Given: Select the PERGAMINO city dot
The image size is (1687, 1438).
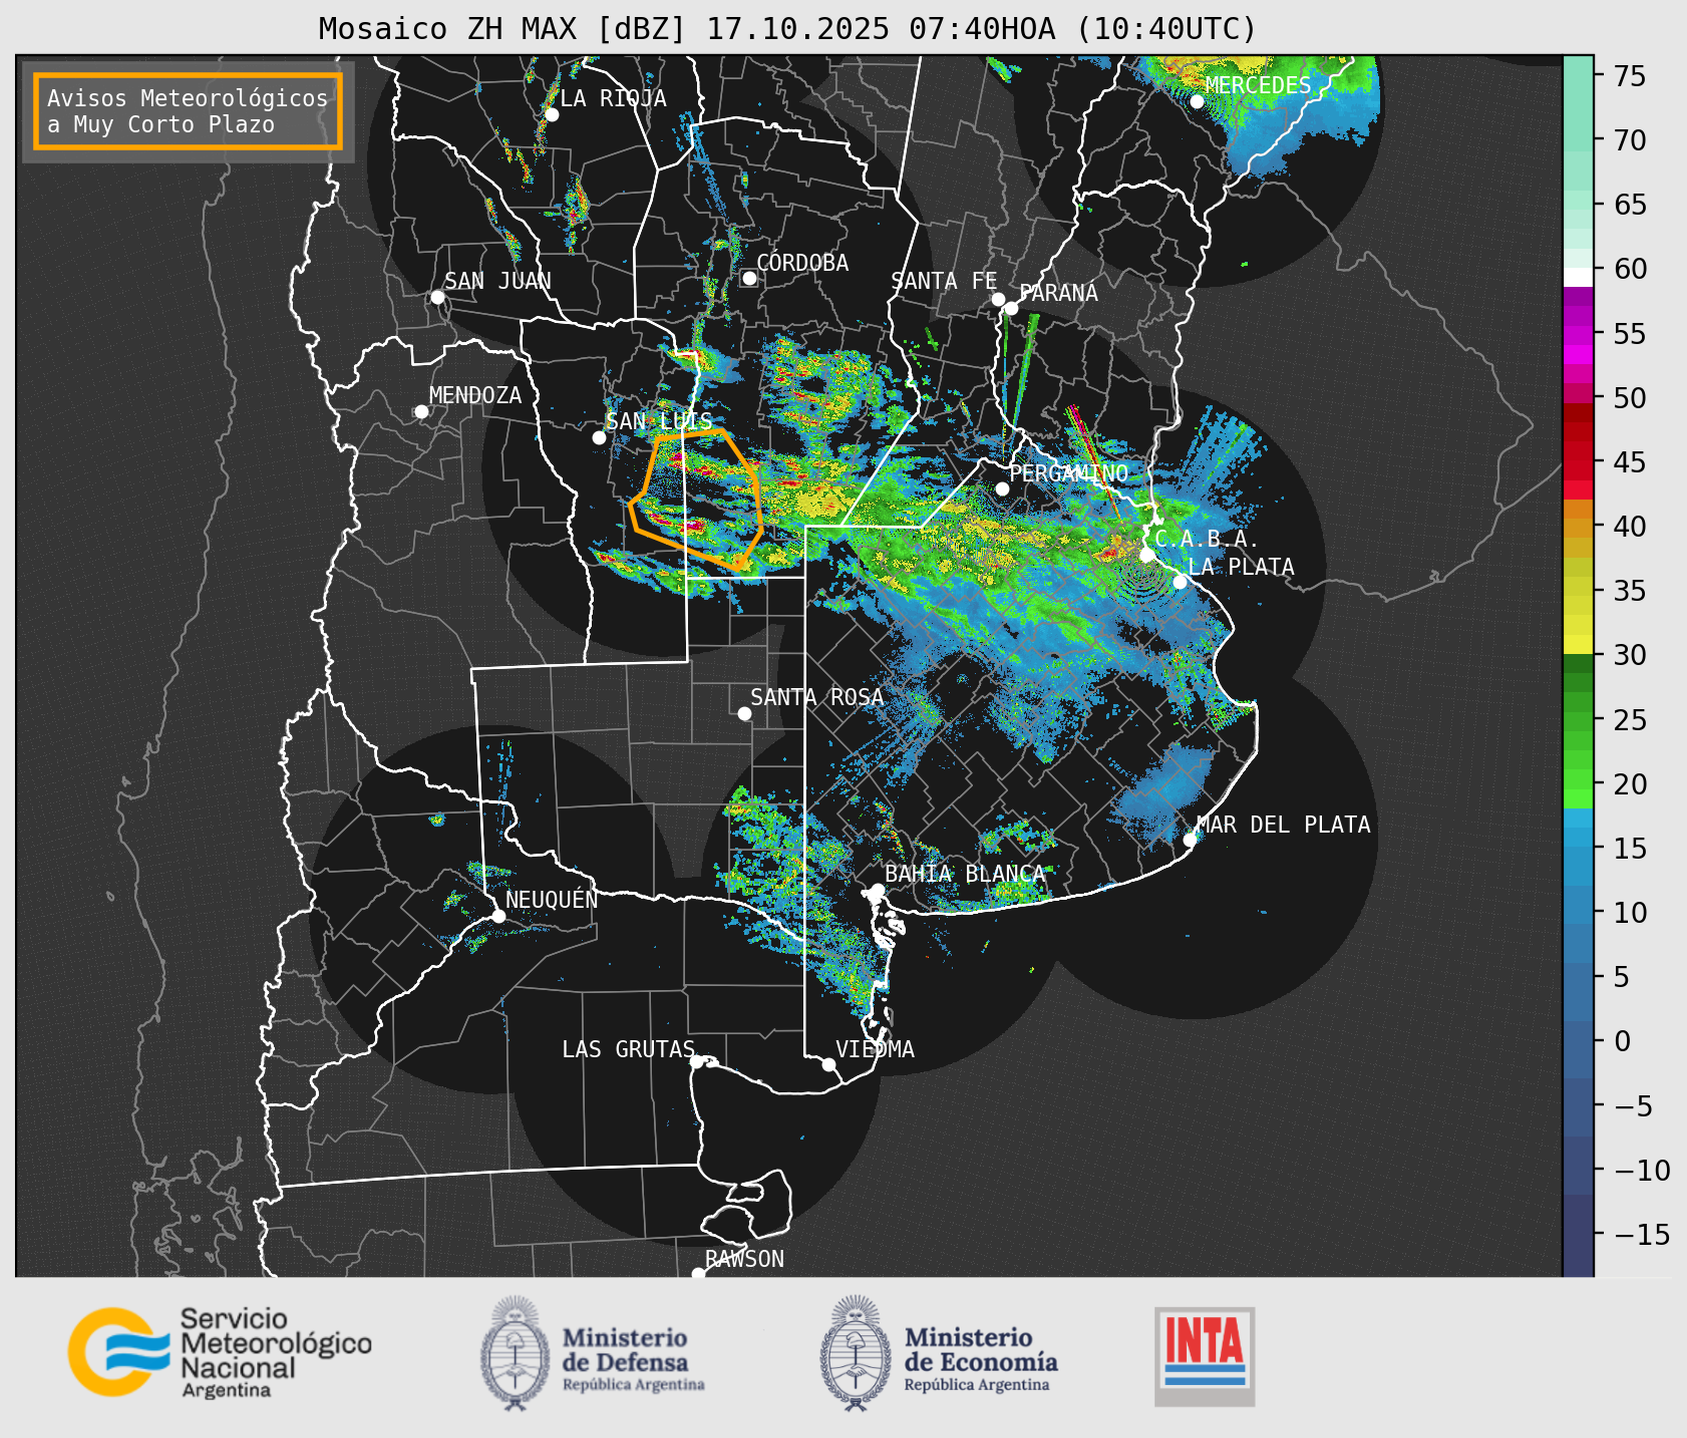Looking at the screenshot, I should [1002, 489].
